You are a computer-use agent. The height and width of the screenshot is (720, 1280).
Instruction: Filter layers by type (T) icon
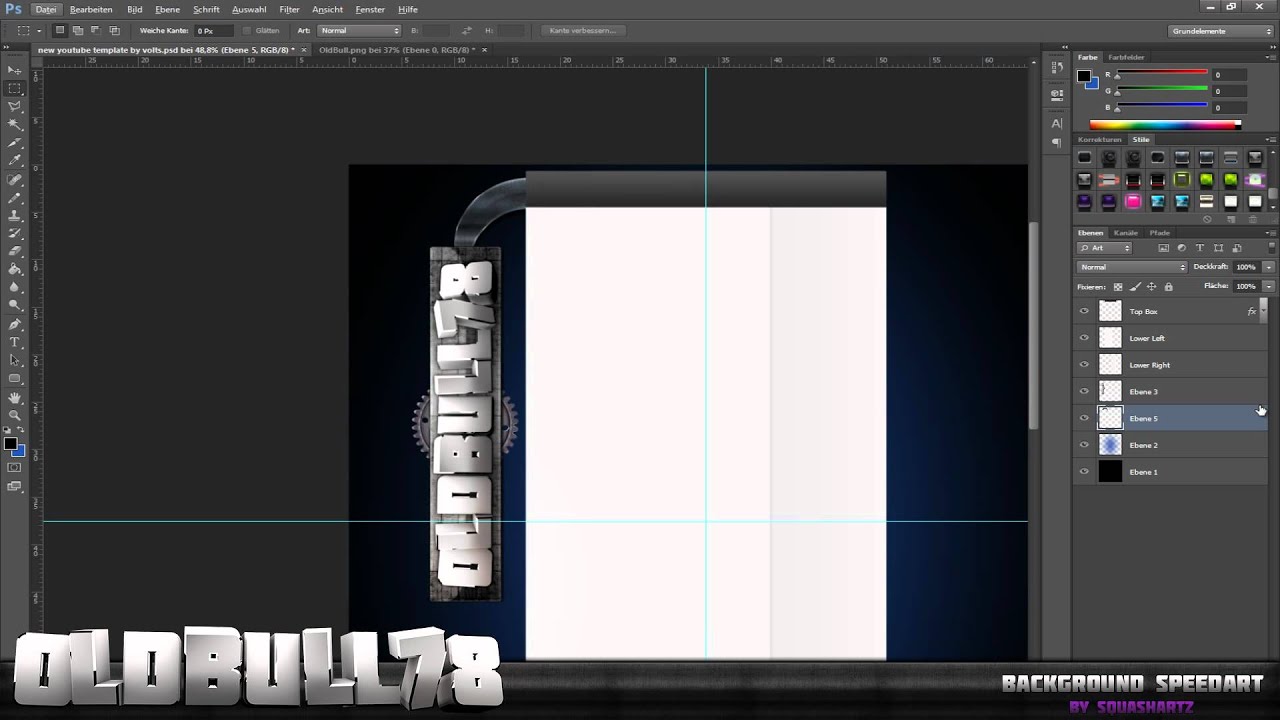pyautogui.click(x=1199, y=248)
